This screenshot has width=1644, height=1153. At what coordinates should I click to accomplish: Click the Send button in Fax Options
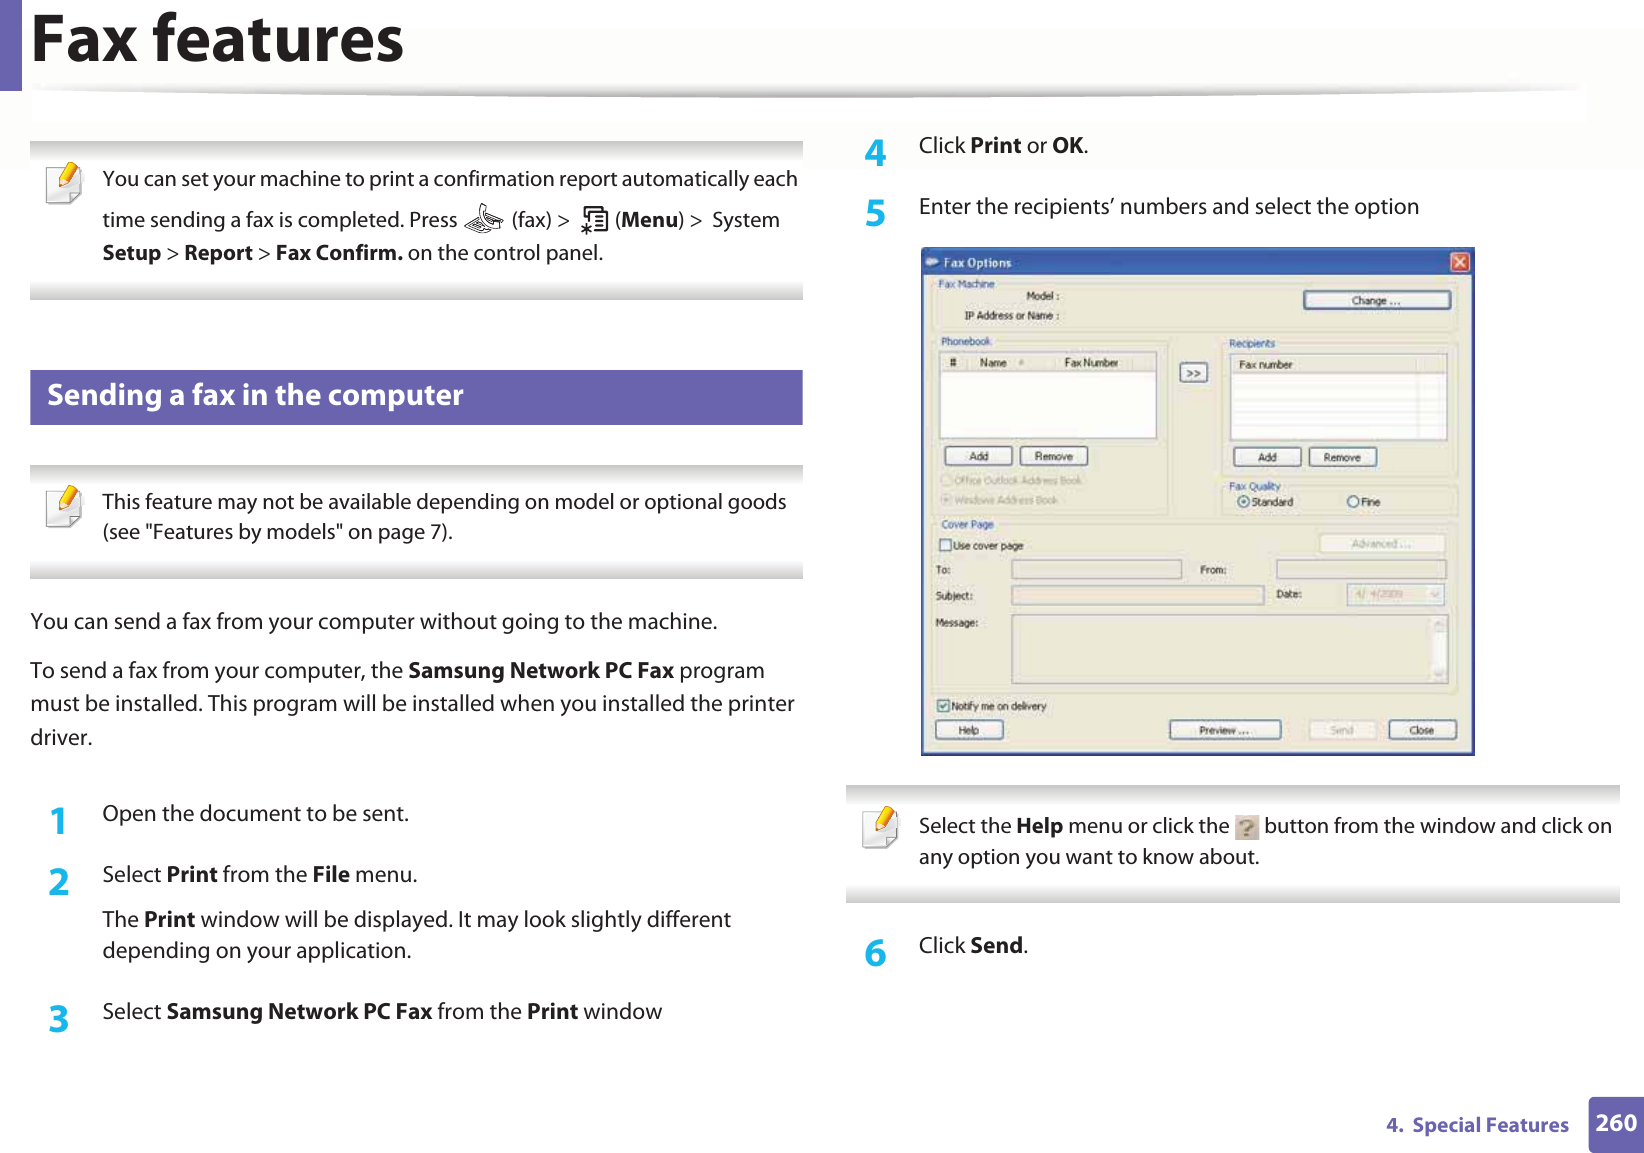(1342, 731)
